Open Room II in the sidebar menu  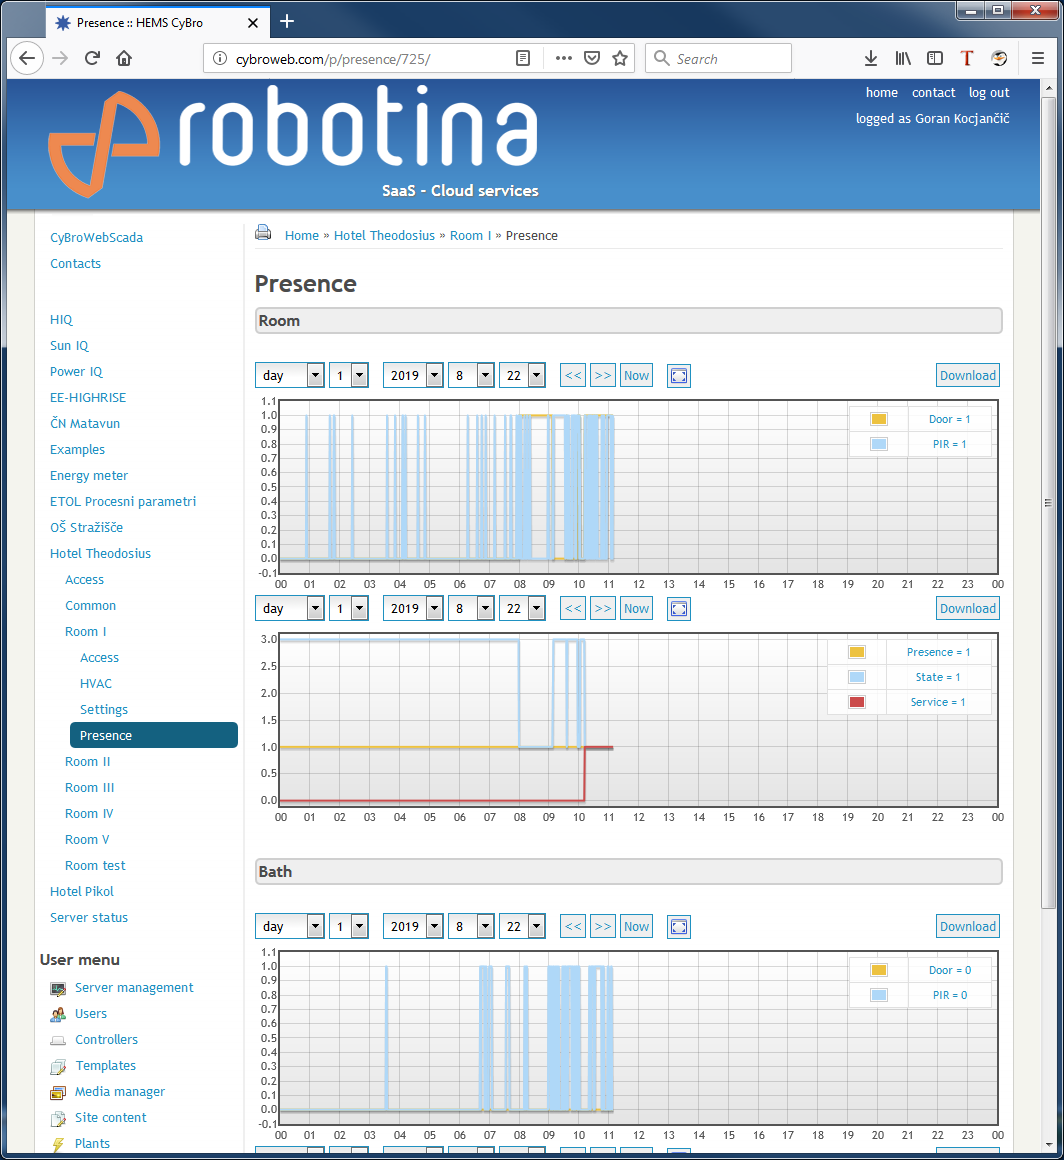(x=88, y=762)
